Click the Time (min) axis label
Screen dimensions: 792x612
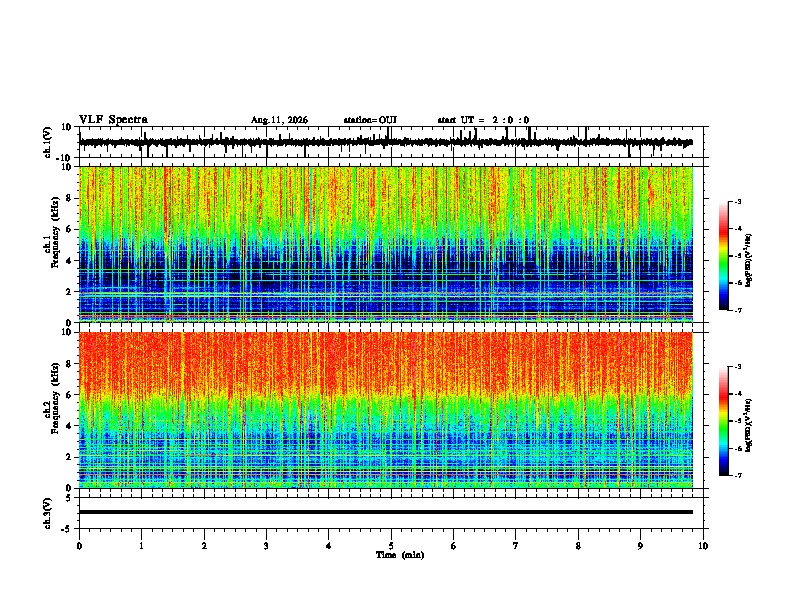[x=400, y=555]
